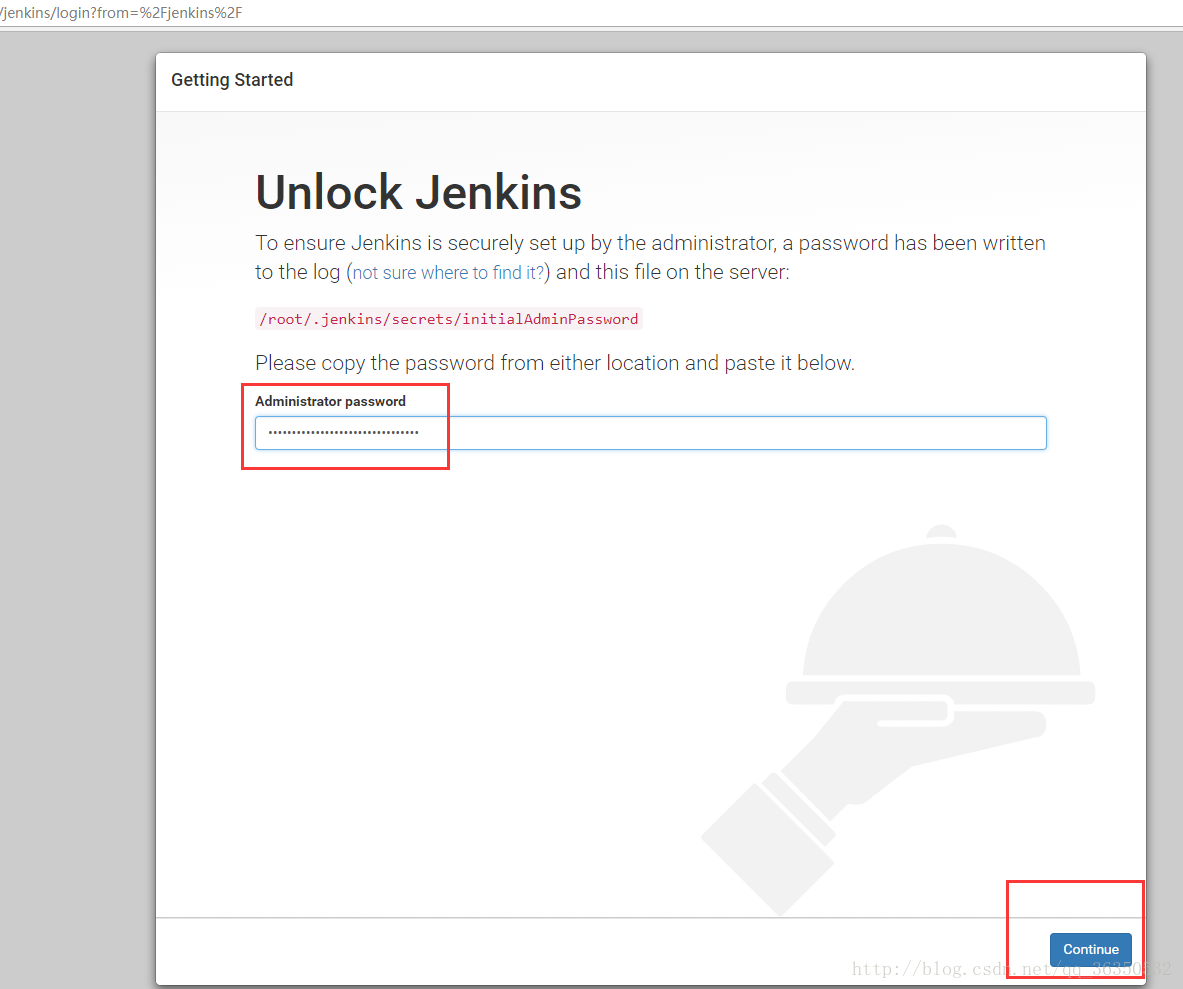Click the Continue button
The width and height of the screenshot is (1183, 989).
point(1090,949)
